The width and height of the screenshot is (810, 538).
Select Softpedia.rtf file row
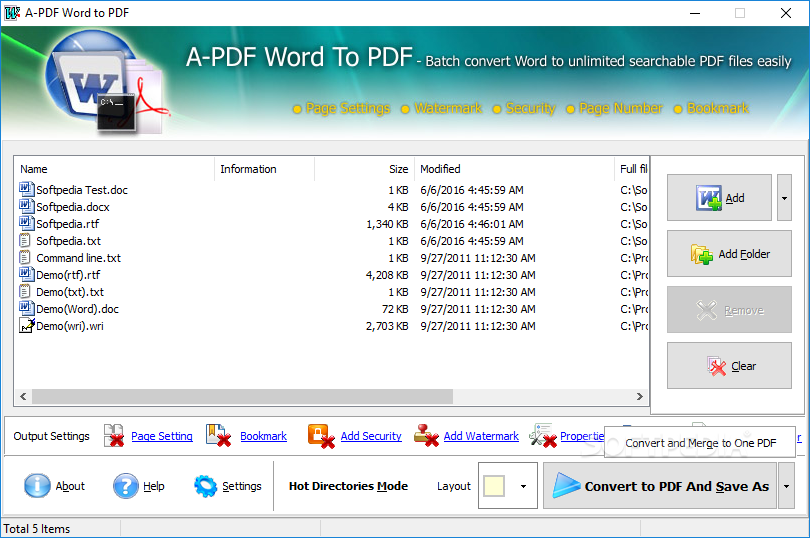331,224
